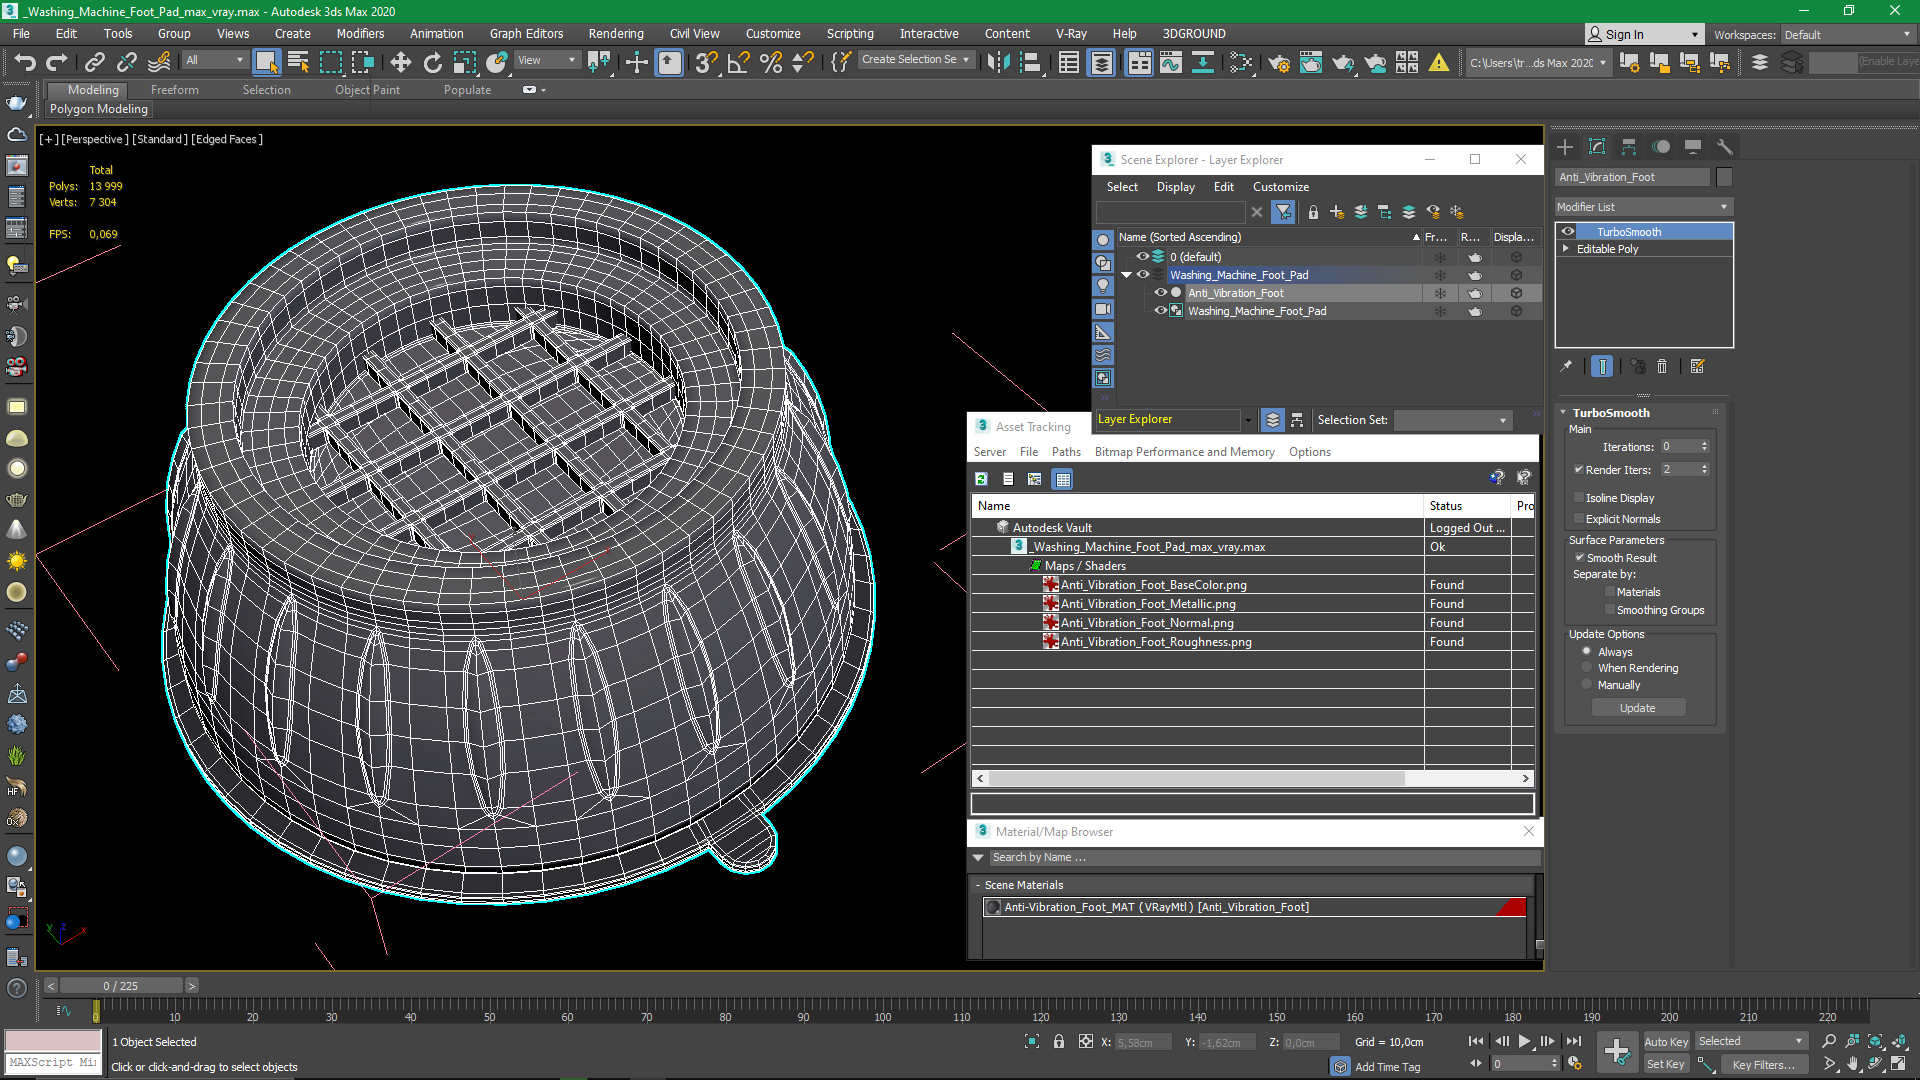Toggle the Angle Snap button
Viewport: 1920px width, 1080px height.
point(738,63)
